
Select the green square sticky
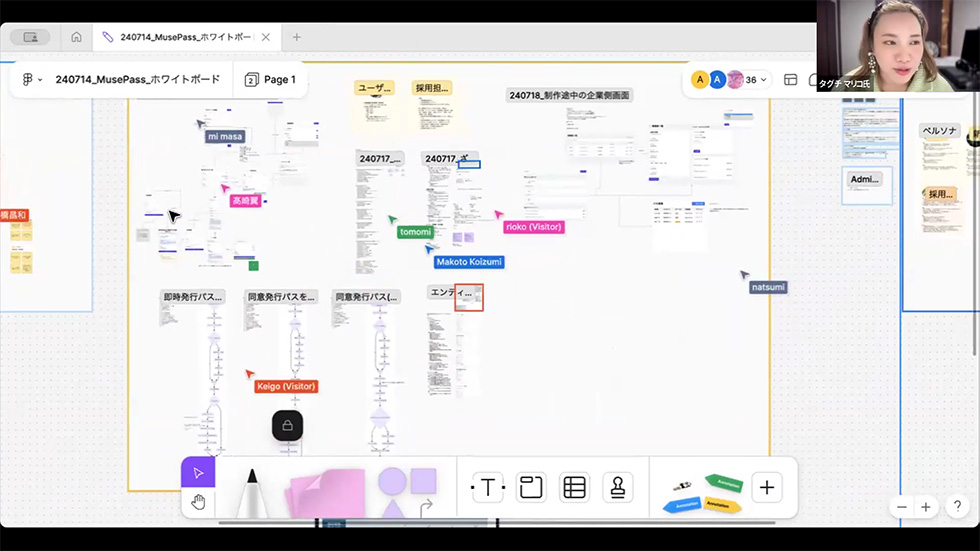click(x=254, y=266)
